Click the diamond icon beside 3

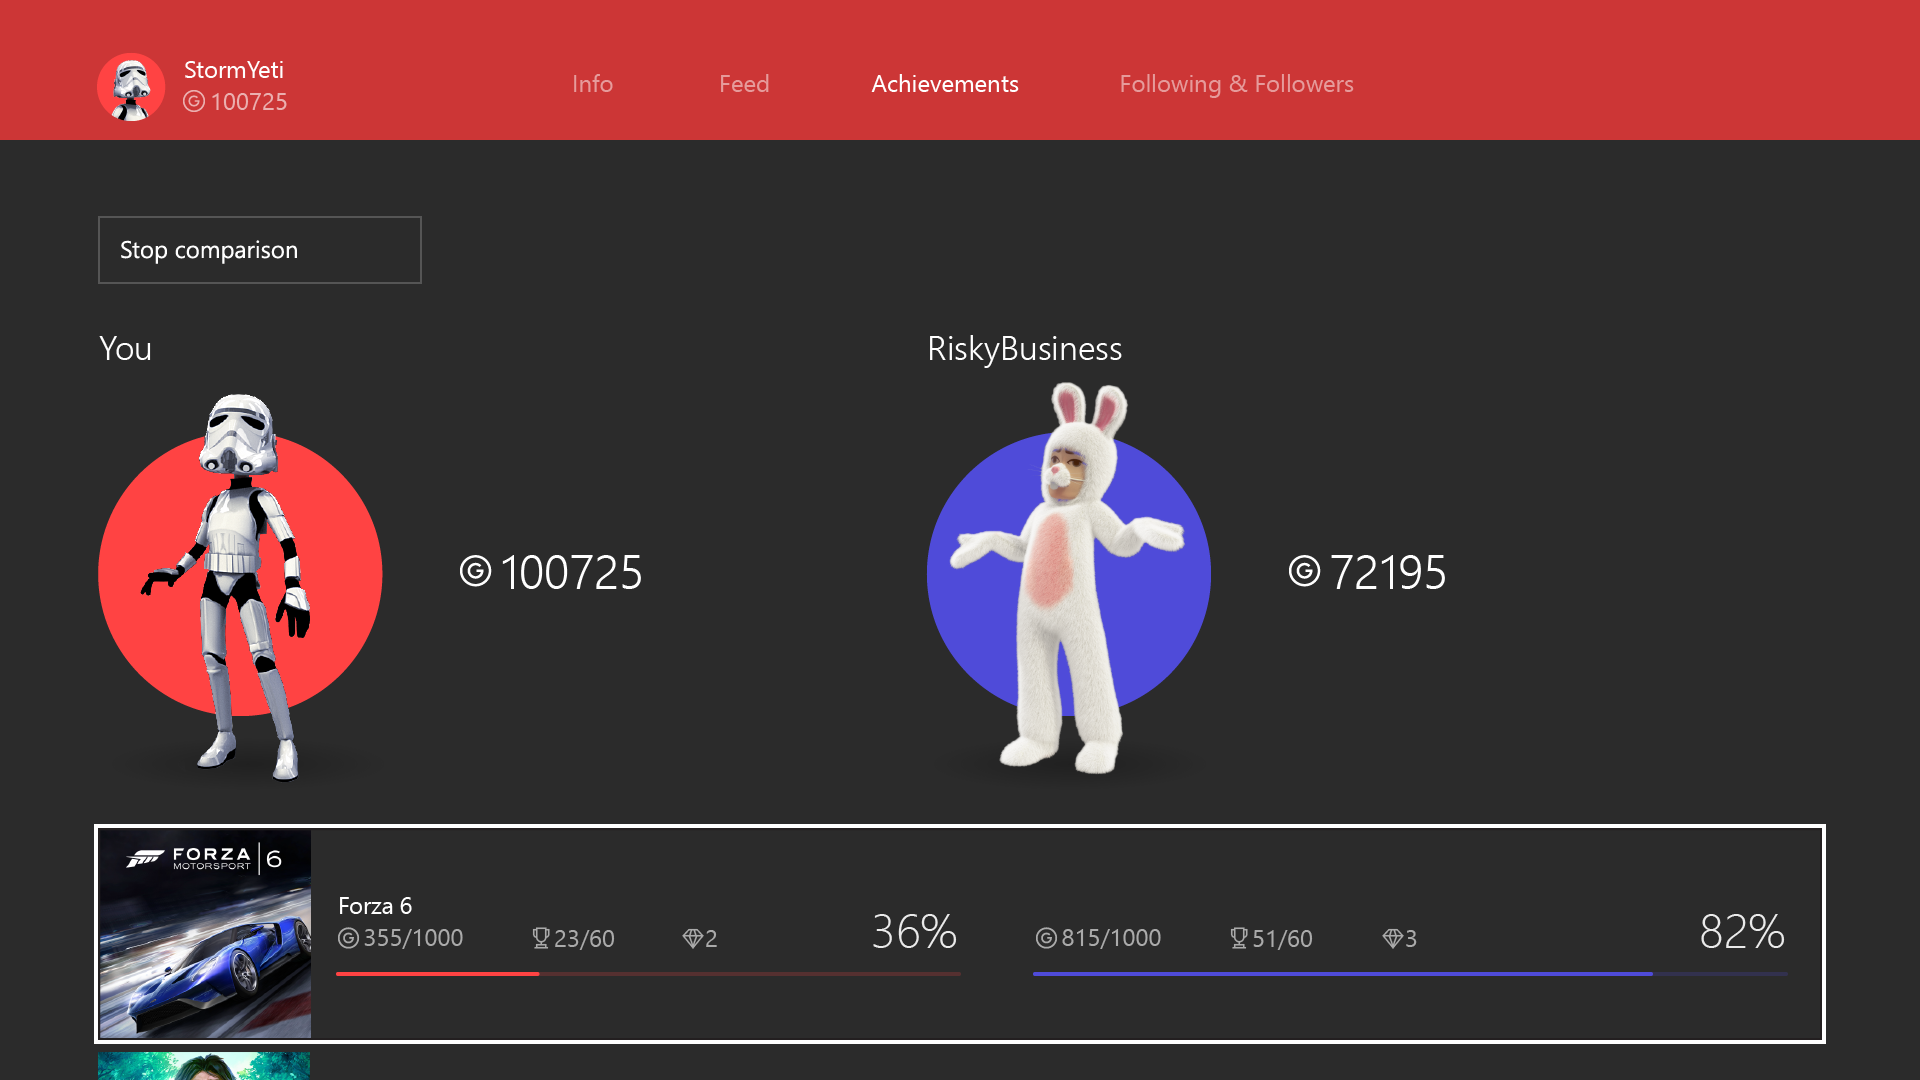[1392, 938]
